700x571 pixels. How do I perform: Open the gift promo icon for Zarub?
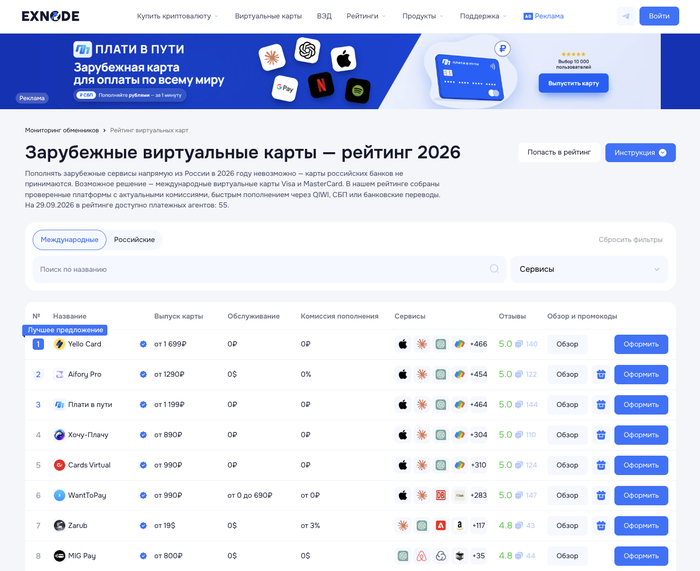point(601,525)
